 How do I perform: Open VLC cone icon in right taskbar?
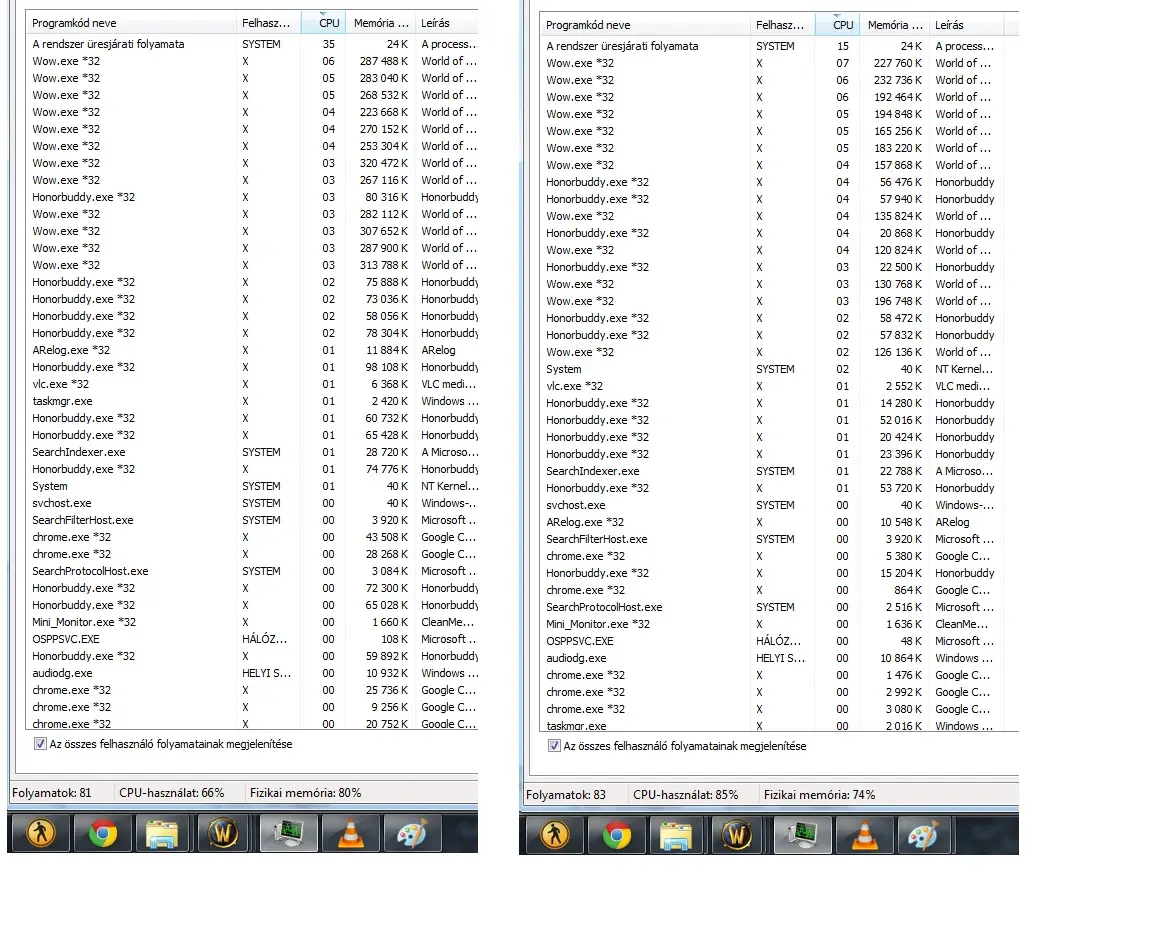tap(865, 835)
